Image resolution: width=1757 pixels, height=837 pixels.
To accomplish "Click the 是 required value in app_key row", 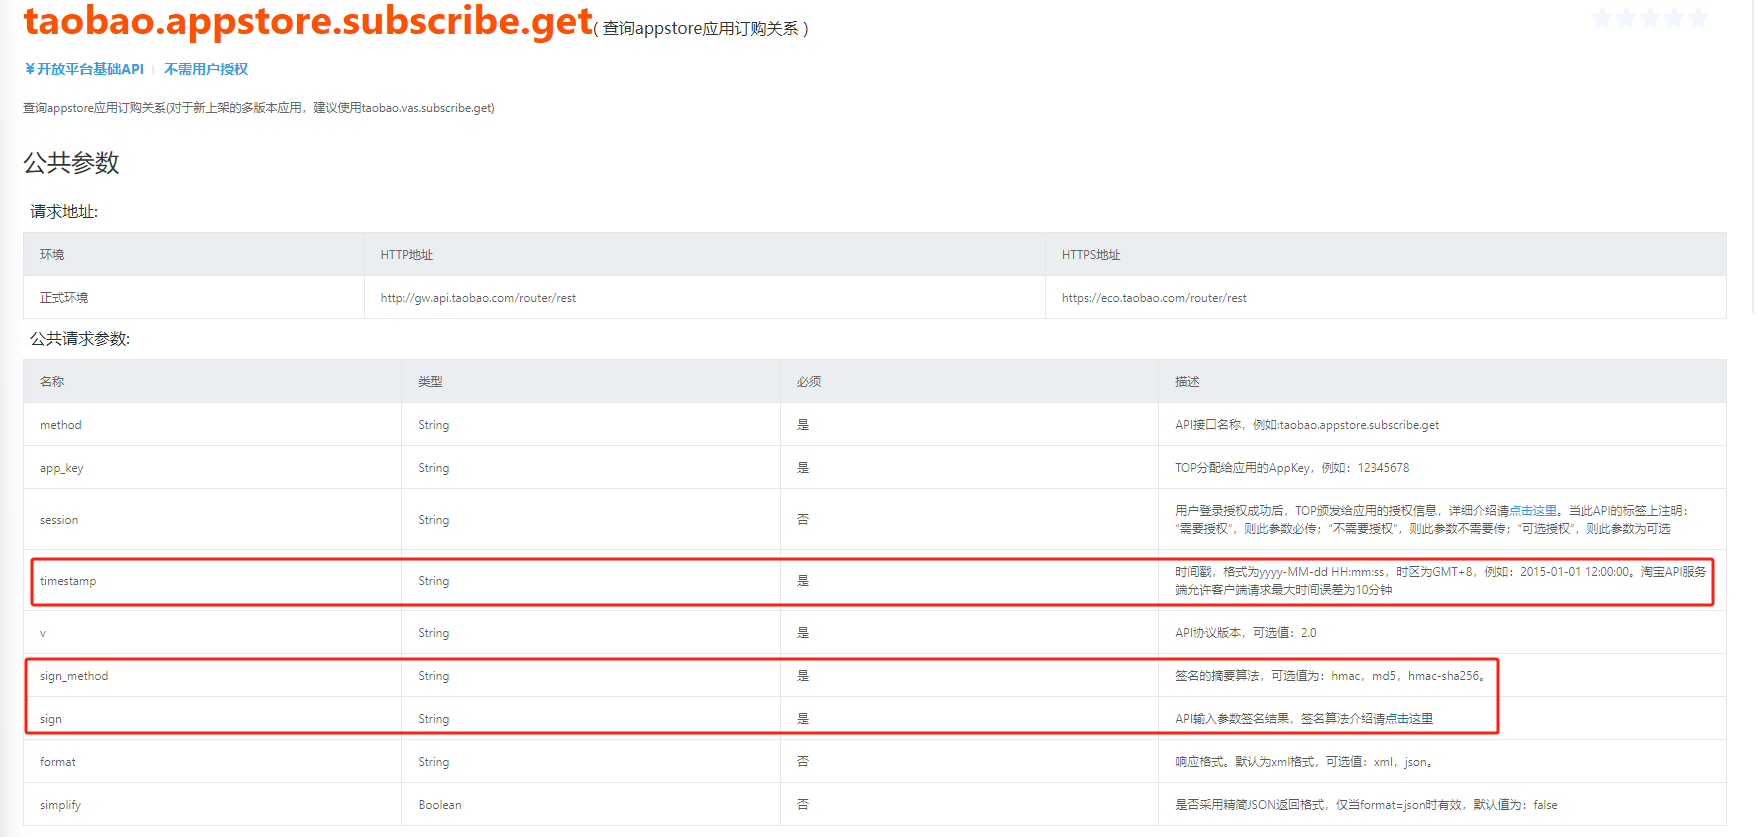I will pyautogui.click(x=803, y=467).
